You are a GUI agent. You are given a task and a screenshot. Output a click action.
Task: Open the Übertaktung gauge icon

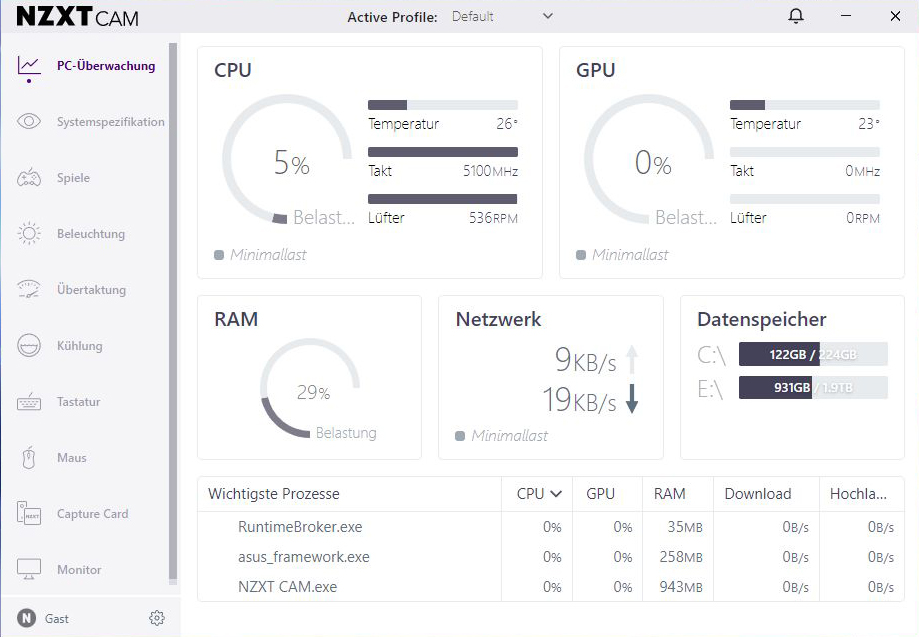29,290
